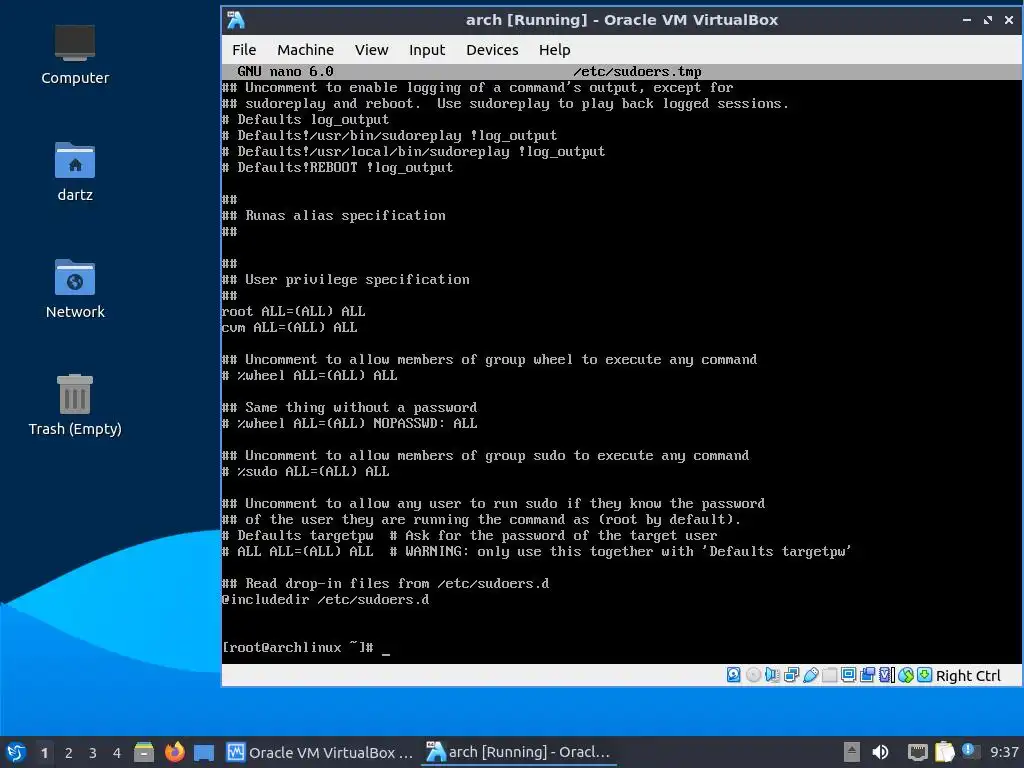Image resolution: width=1024 pixels, height=768 pixels.
Task: Click the '%wheel ALL=(ALL) NOPASSWD: ALL' line
Action: [349, 424]
